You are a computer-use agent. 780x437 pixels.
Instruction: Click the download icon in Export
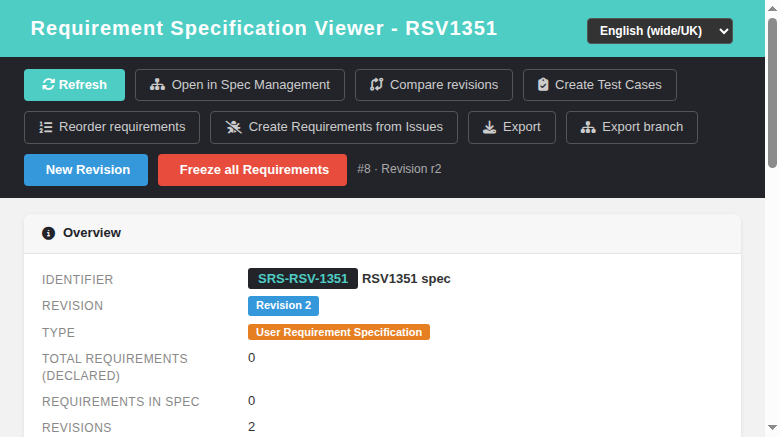coord(489,127)
